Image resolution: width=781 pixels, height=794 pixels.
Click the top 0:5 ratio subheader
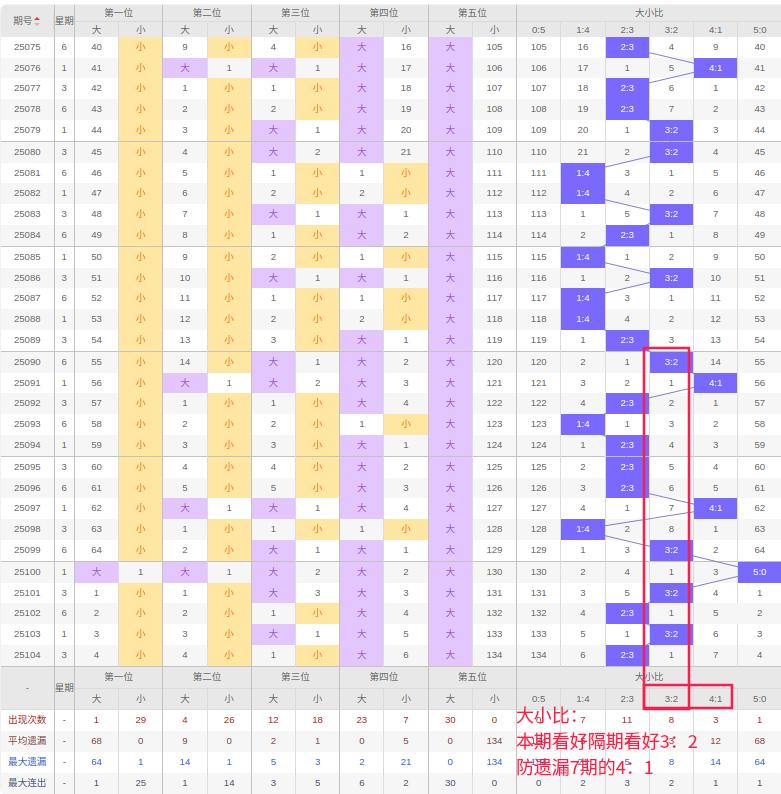[x=538, y=30]
